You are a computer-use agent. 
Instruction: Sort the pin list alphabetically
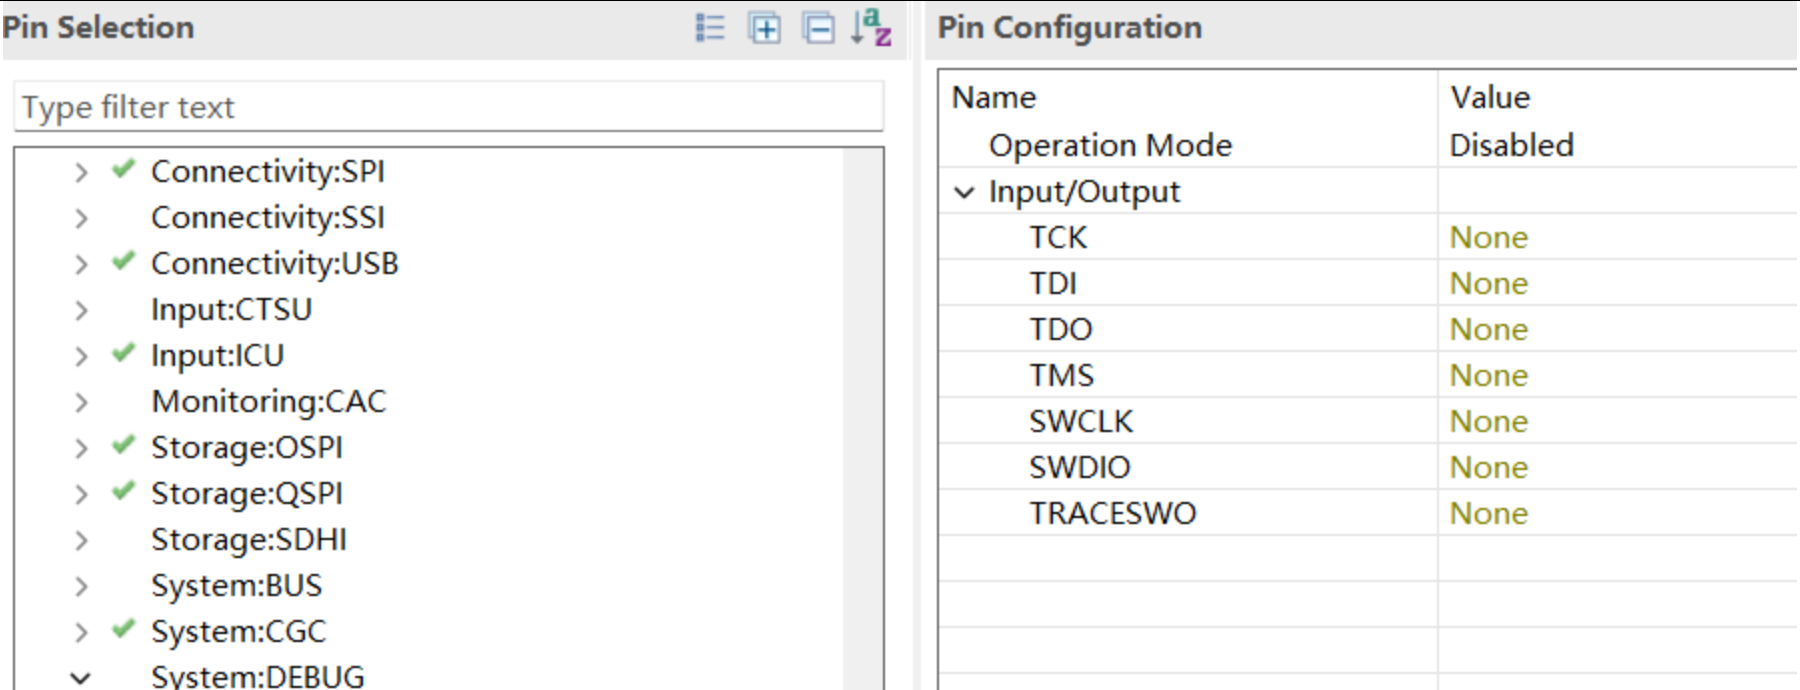click(871, 27)
